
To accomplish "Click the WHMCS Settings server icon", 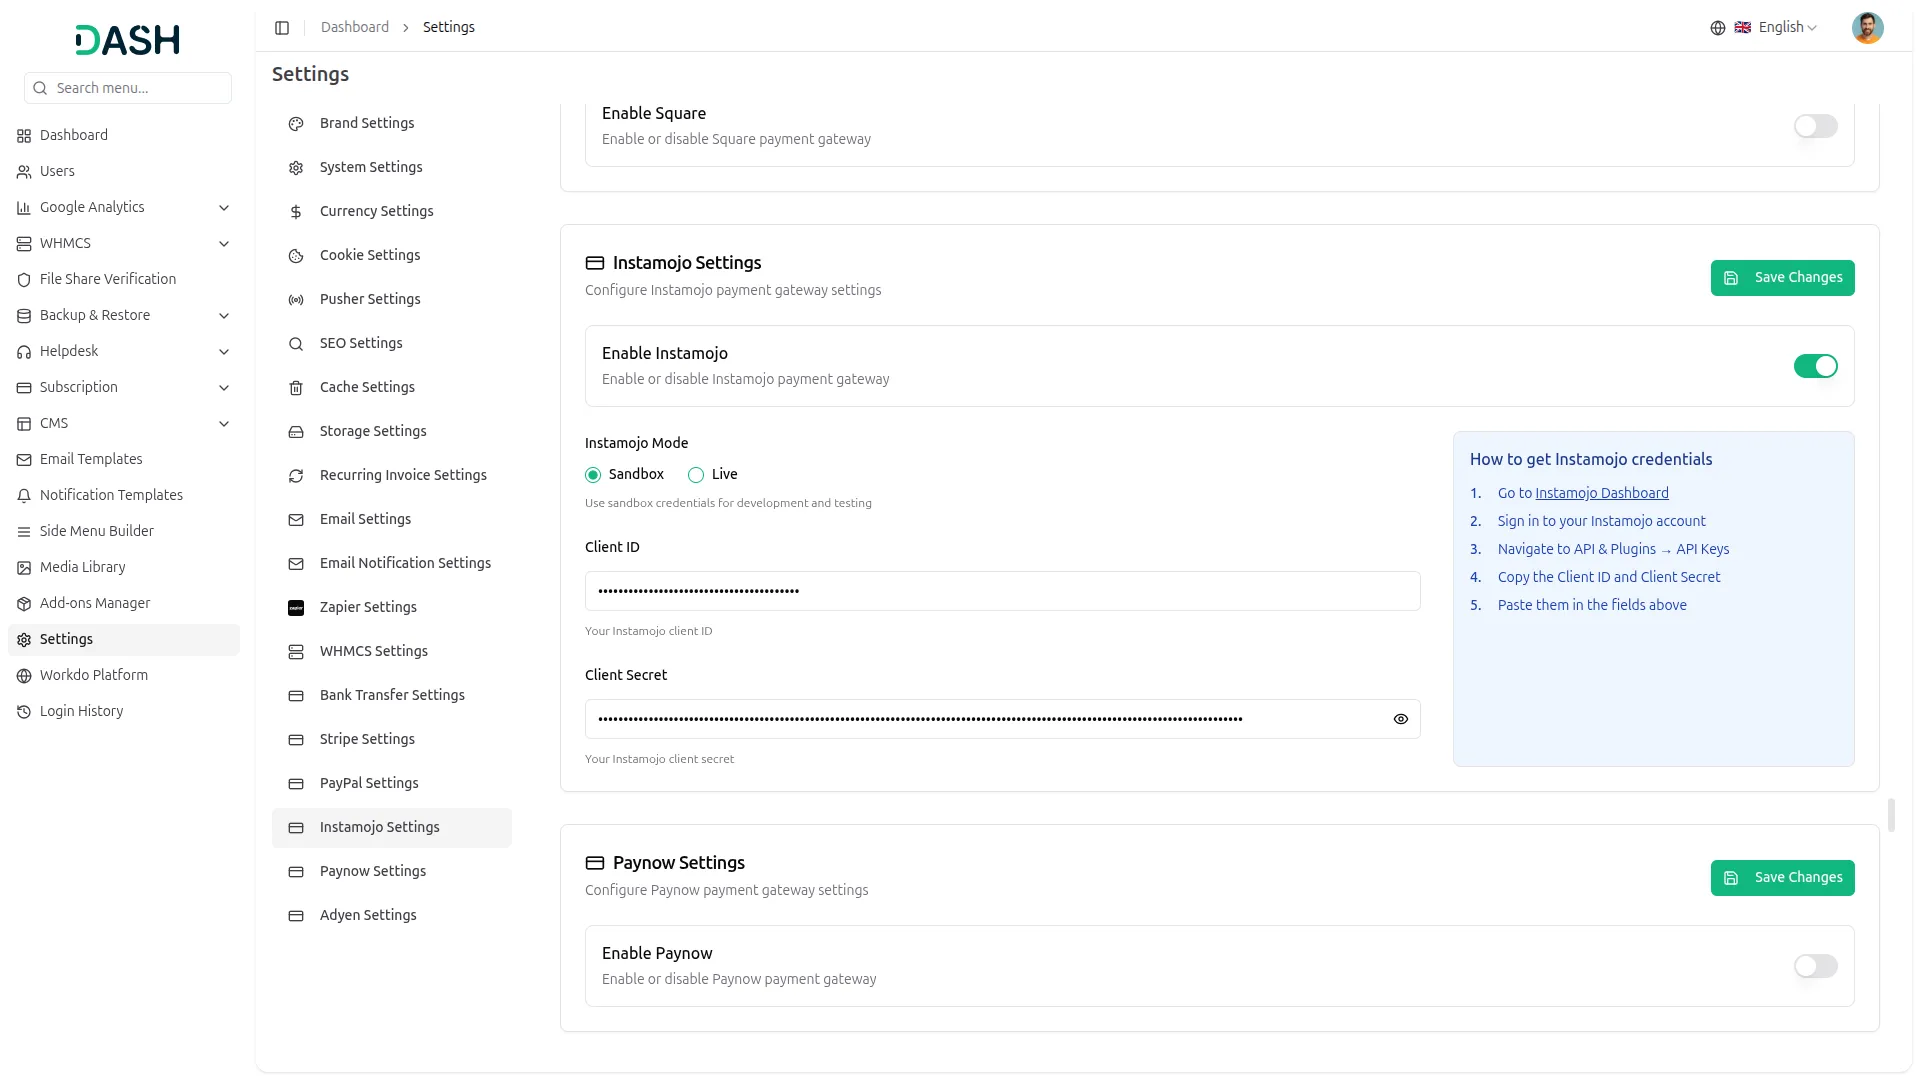I will pyautogui.click(x=296, y=652).
